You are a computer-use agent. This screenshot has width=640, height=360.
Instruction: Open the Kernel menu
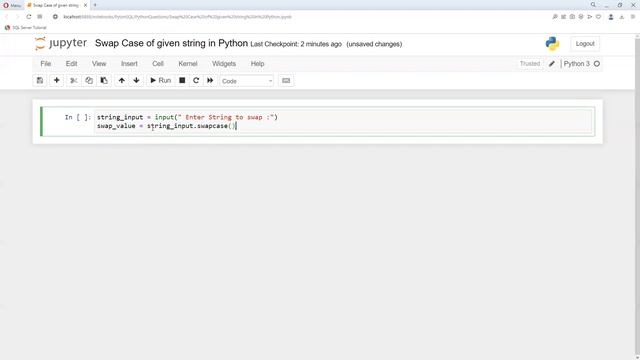coord(188,64)
